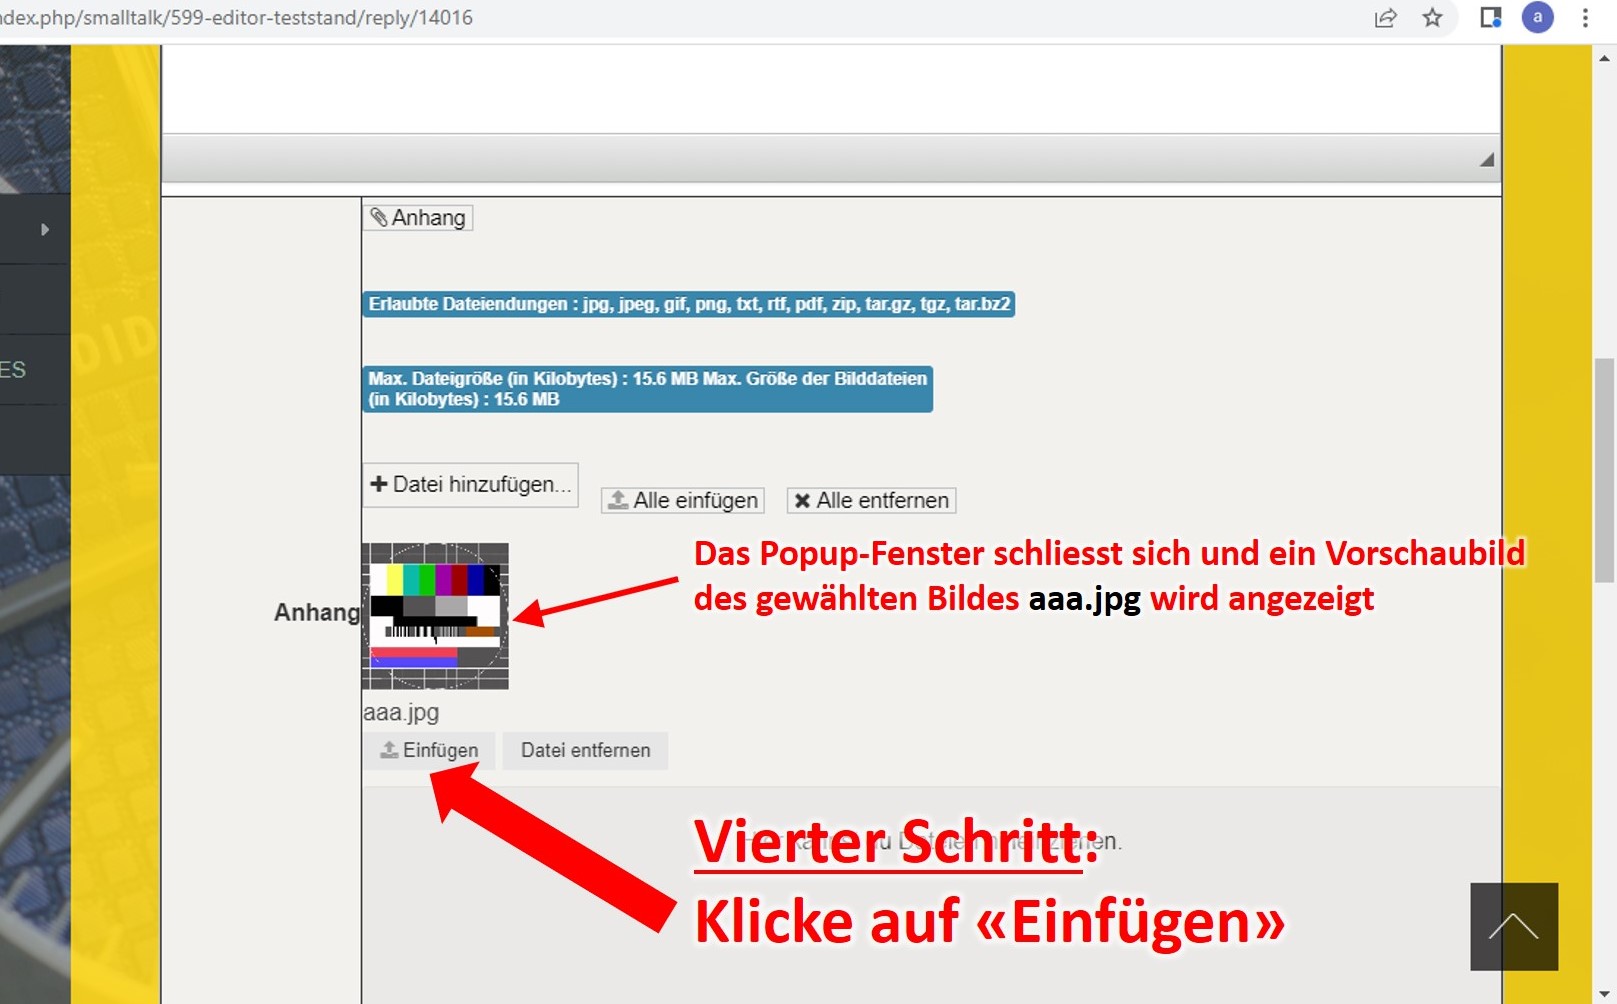1617x1004 pixels.
Task: Click the back-to-top arrow button
Action: (1514, 926)
